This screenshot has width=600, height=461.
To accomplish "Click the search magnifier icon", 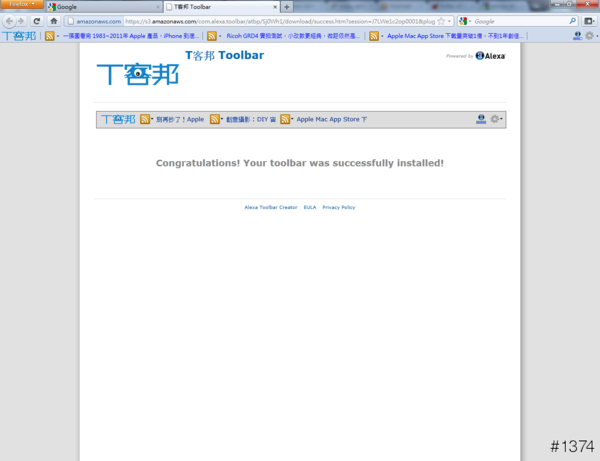I will point(572,21).
